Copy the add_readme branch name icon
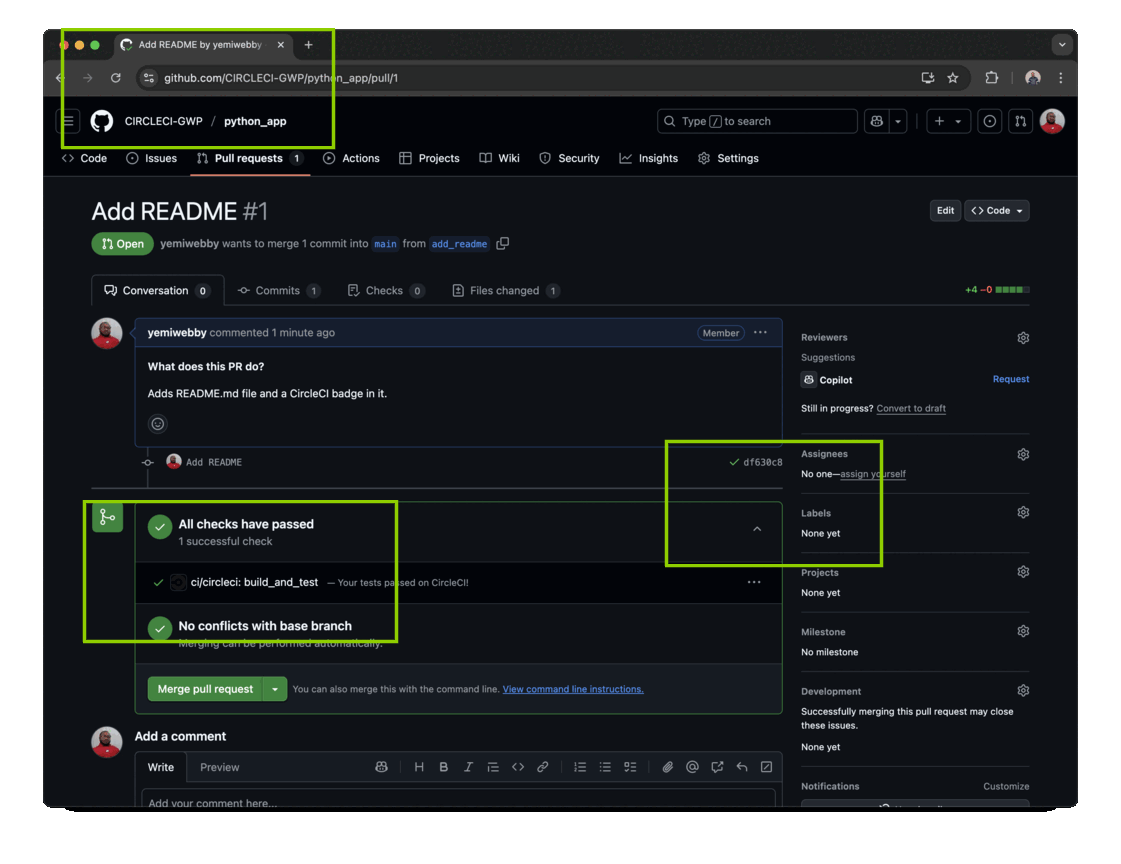The height and width of the screenshot is (864, 1121). tap(503, 243)
